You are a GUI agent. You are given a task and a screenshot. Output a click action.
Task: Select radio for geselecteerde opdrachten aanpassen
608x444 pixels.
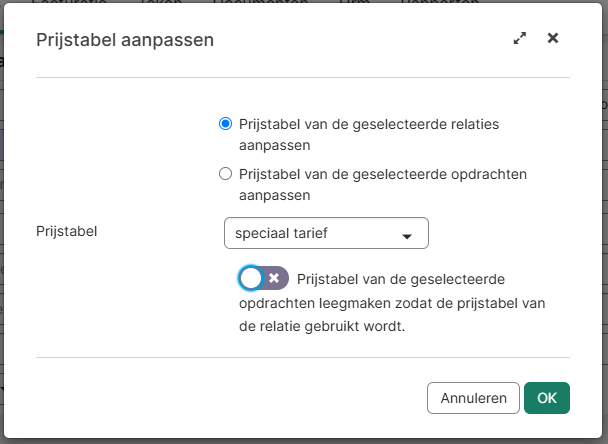pos(225,174)
